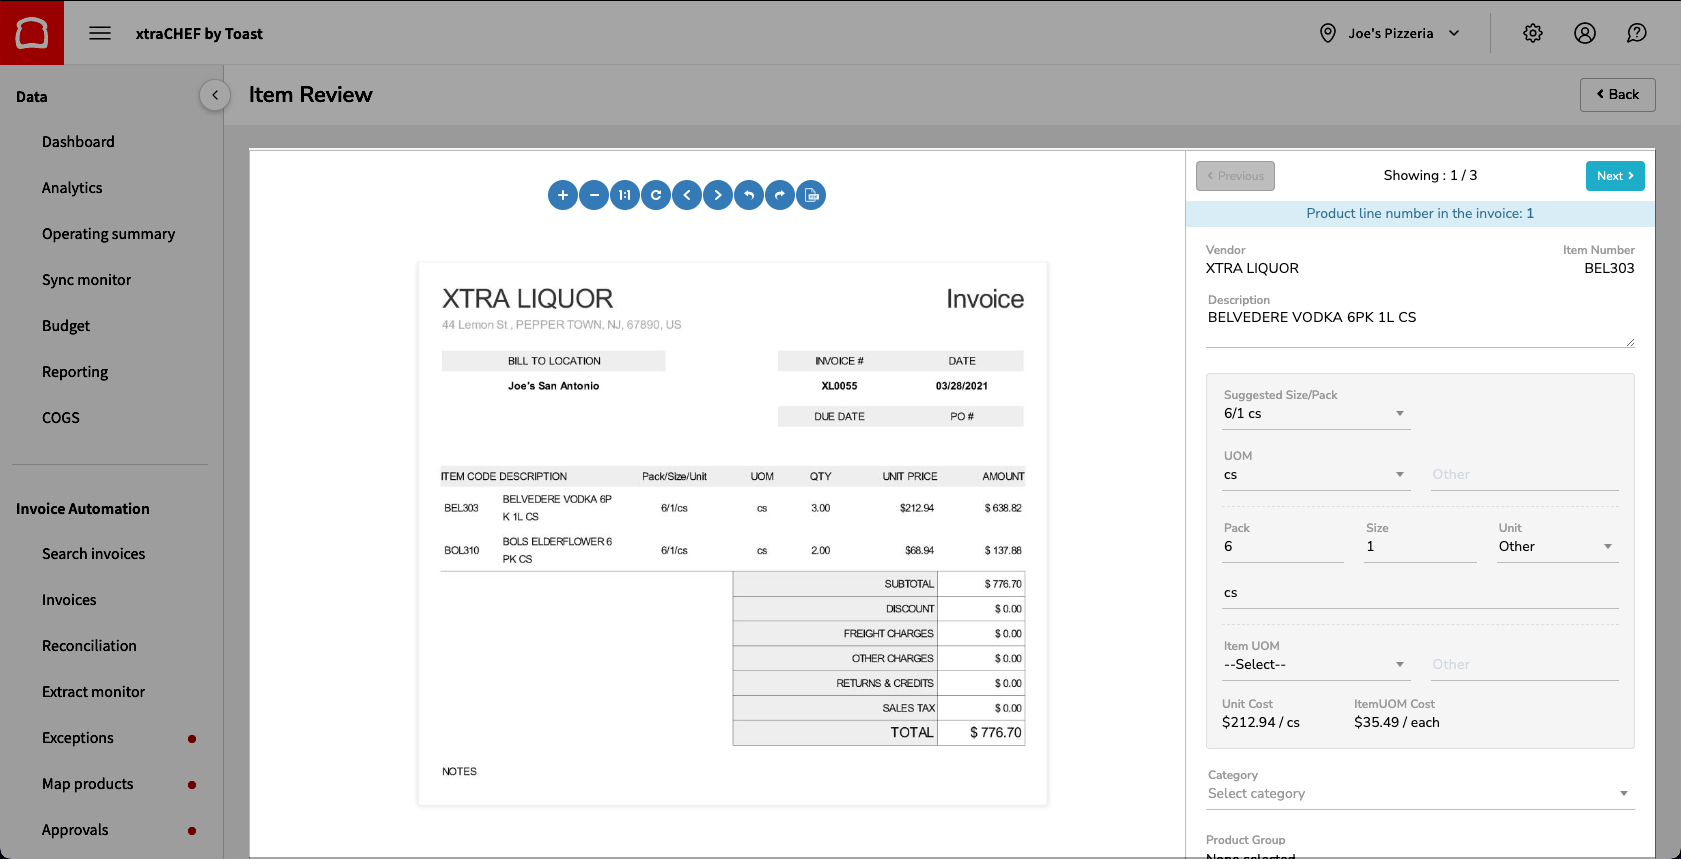Click the circular refresh icon in invoice toolbar

pyautogui.click(x=656, y=195)
